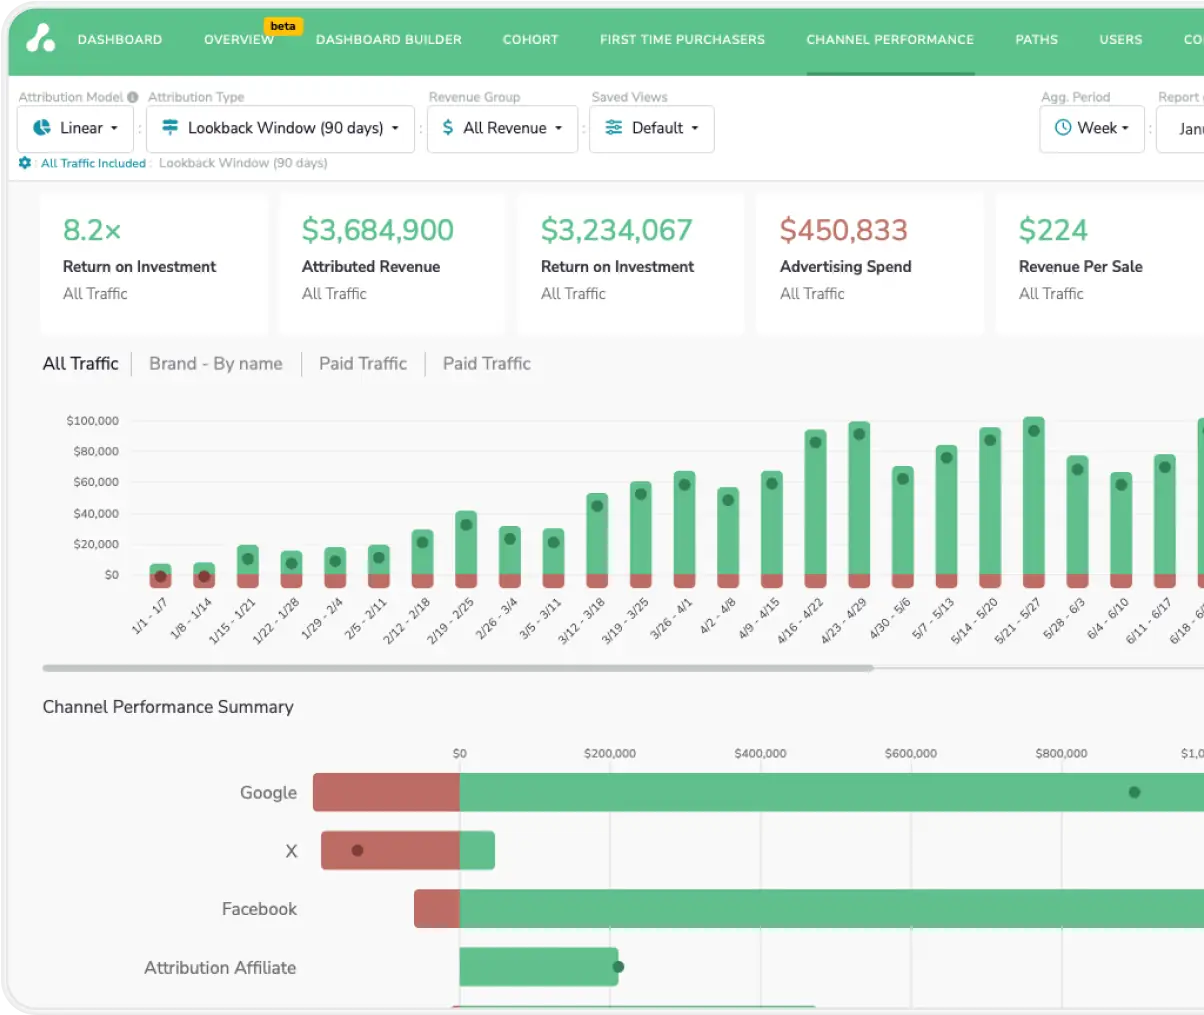Viewport: 1204px width, 1015px height.
Task: Click the sliders icon in Saved Views
Action: click(614, 128)
